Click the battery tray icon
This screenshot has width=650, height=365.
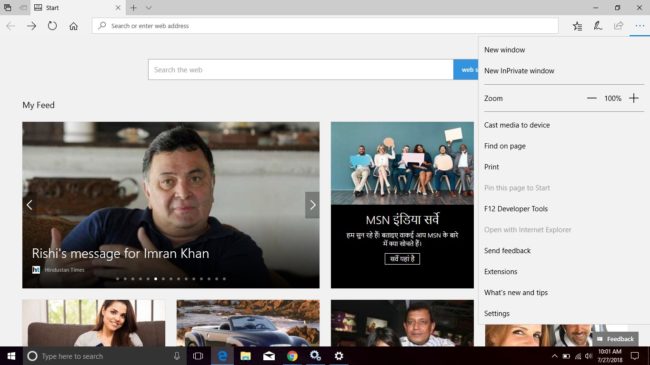click(566, 356)
